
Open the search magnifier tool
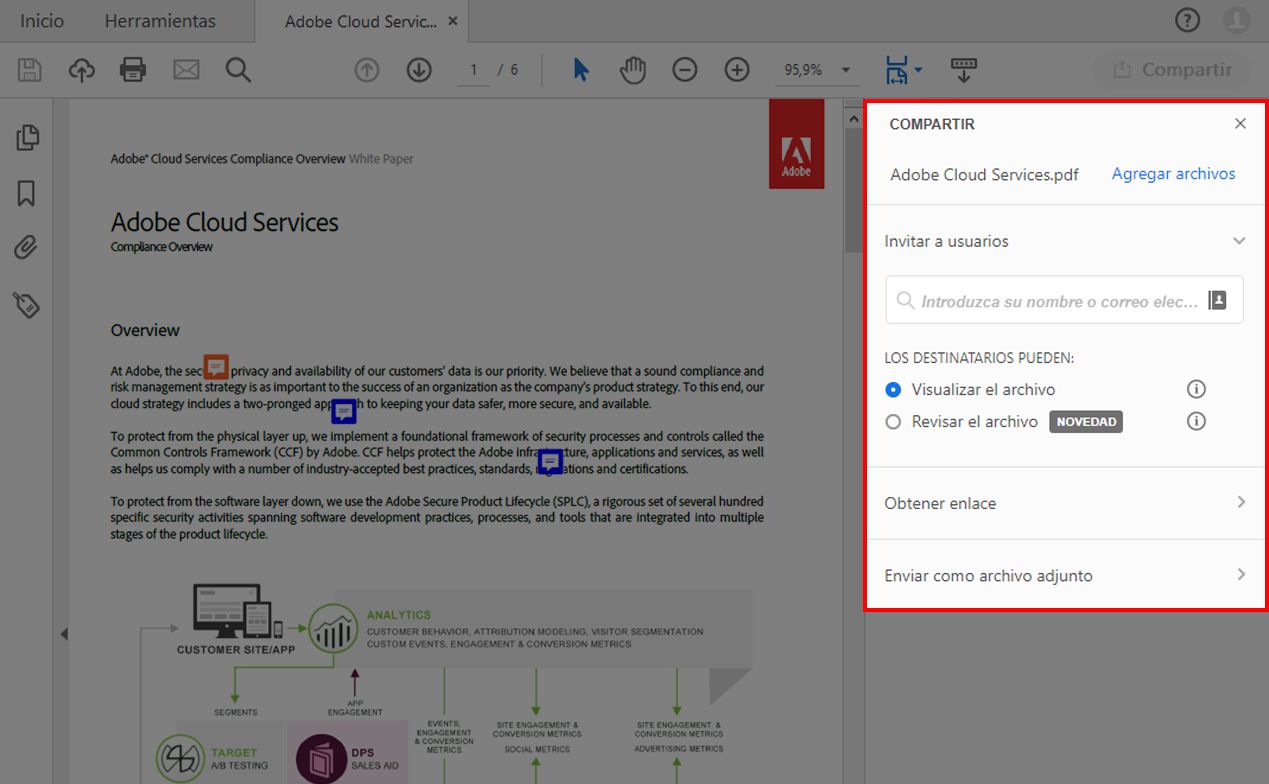tap(238, 70)
